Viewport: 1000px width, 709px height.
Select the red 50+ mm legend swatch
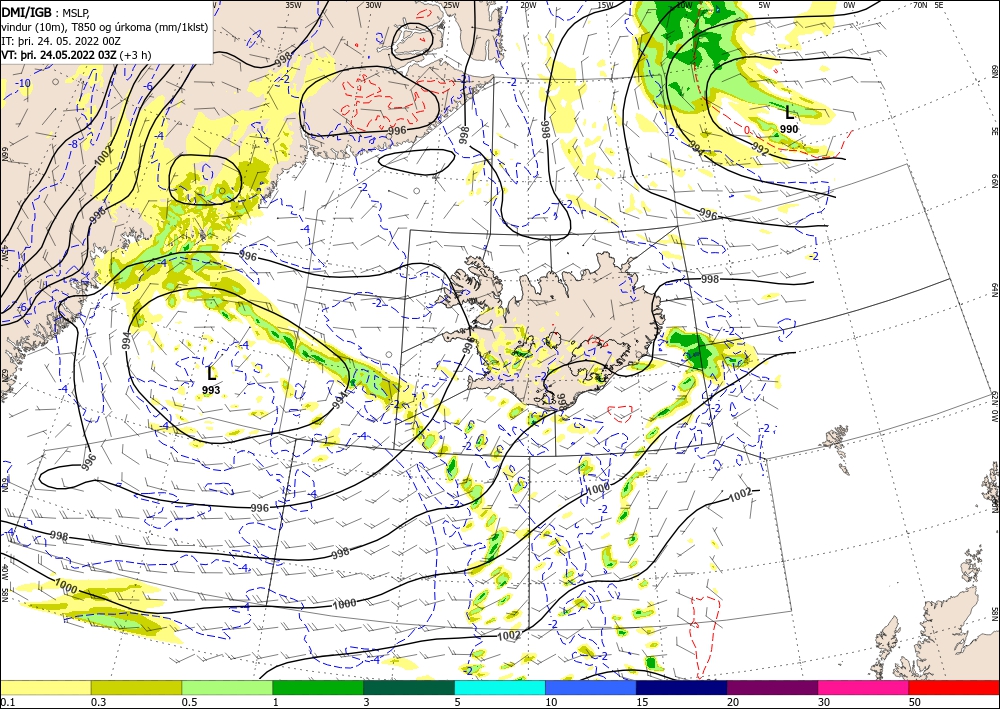point(954,687)
